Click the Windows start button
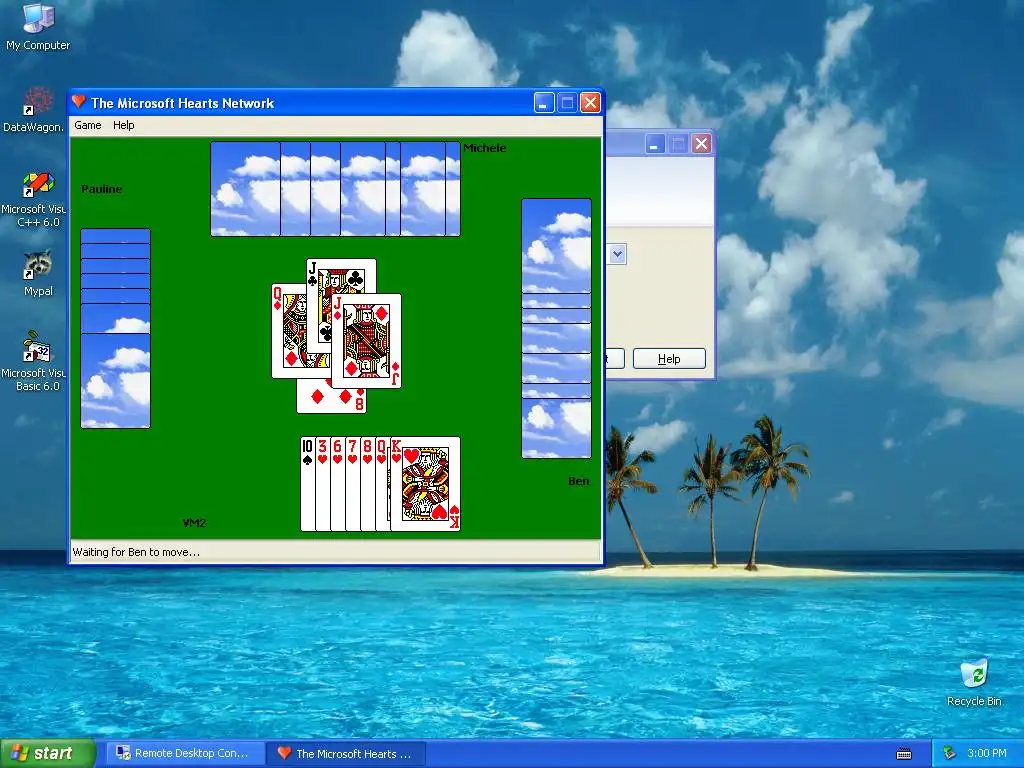 tap(47, 753)
